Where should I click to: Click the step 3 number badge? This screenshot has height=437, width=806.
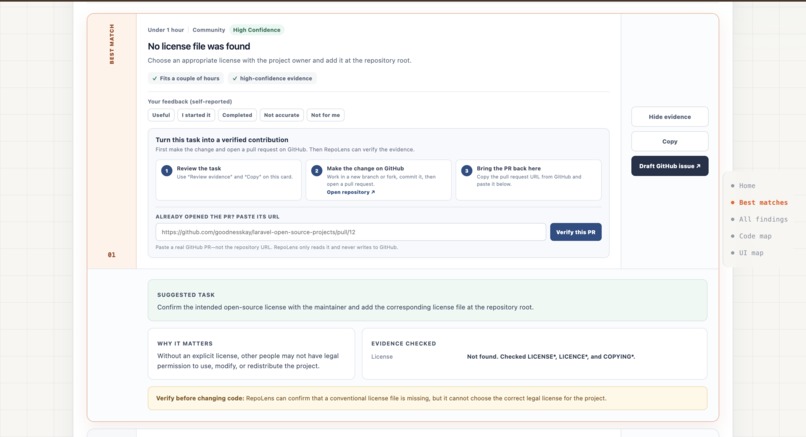[x=466, y=171]
